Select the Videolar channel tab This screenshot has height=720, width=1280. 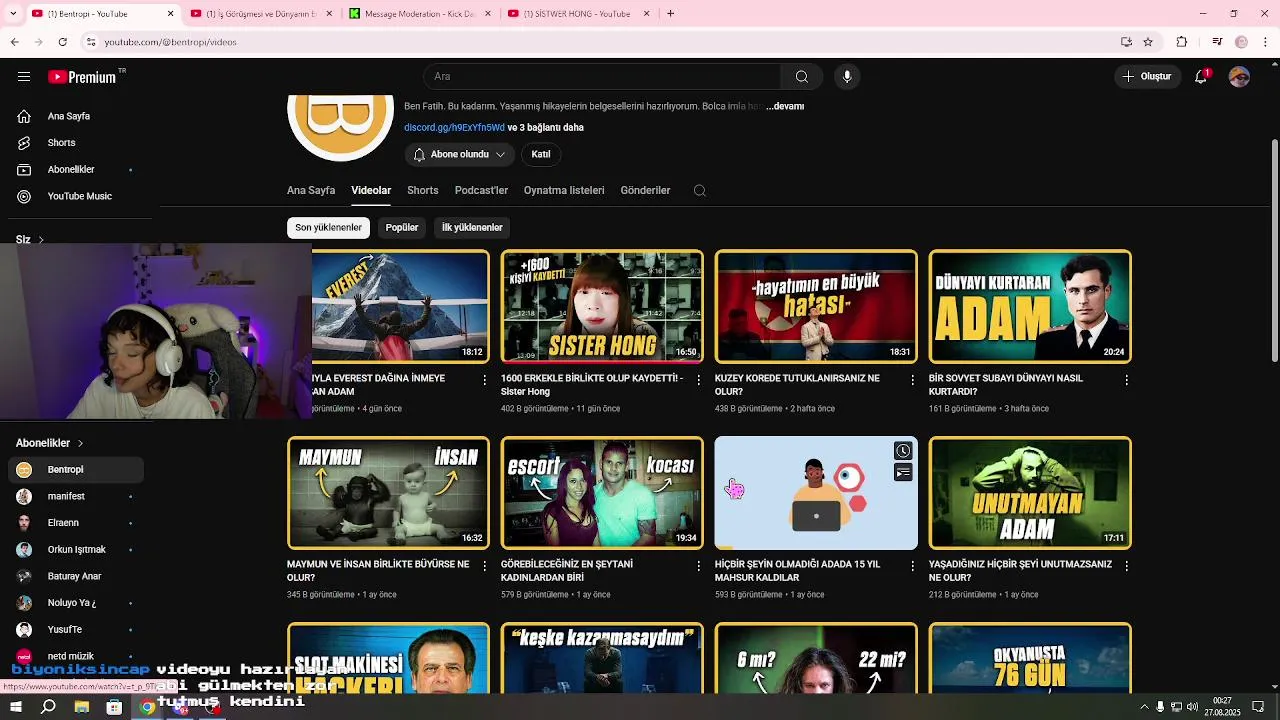coord(371,190)
